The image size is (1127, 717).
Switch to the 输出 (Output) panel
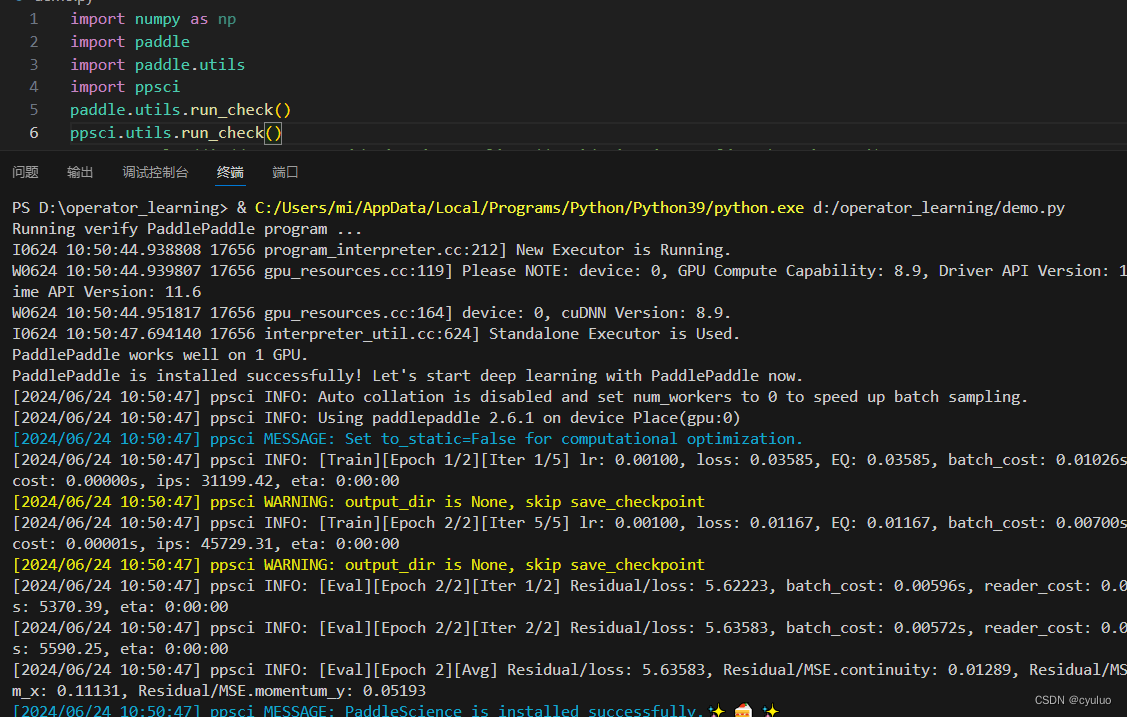(80, 172)
